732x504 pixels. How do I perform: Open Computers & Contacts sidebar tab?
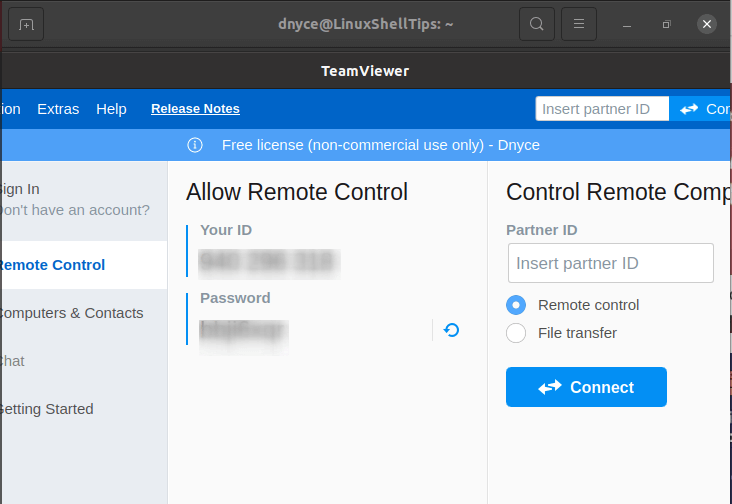click(x=84, y=313)
